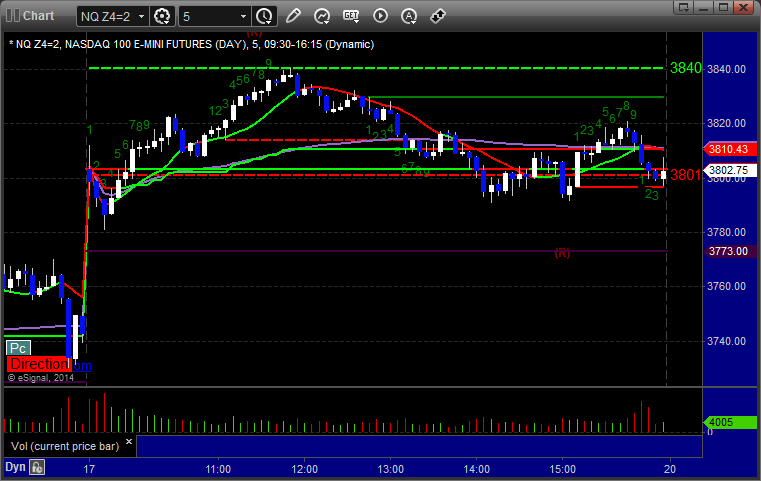The image size is (761, 481).
Task: Click the red 3801 level label
Action: point(686,175)
